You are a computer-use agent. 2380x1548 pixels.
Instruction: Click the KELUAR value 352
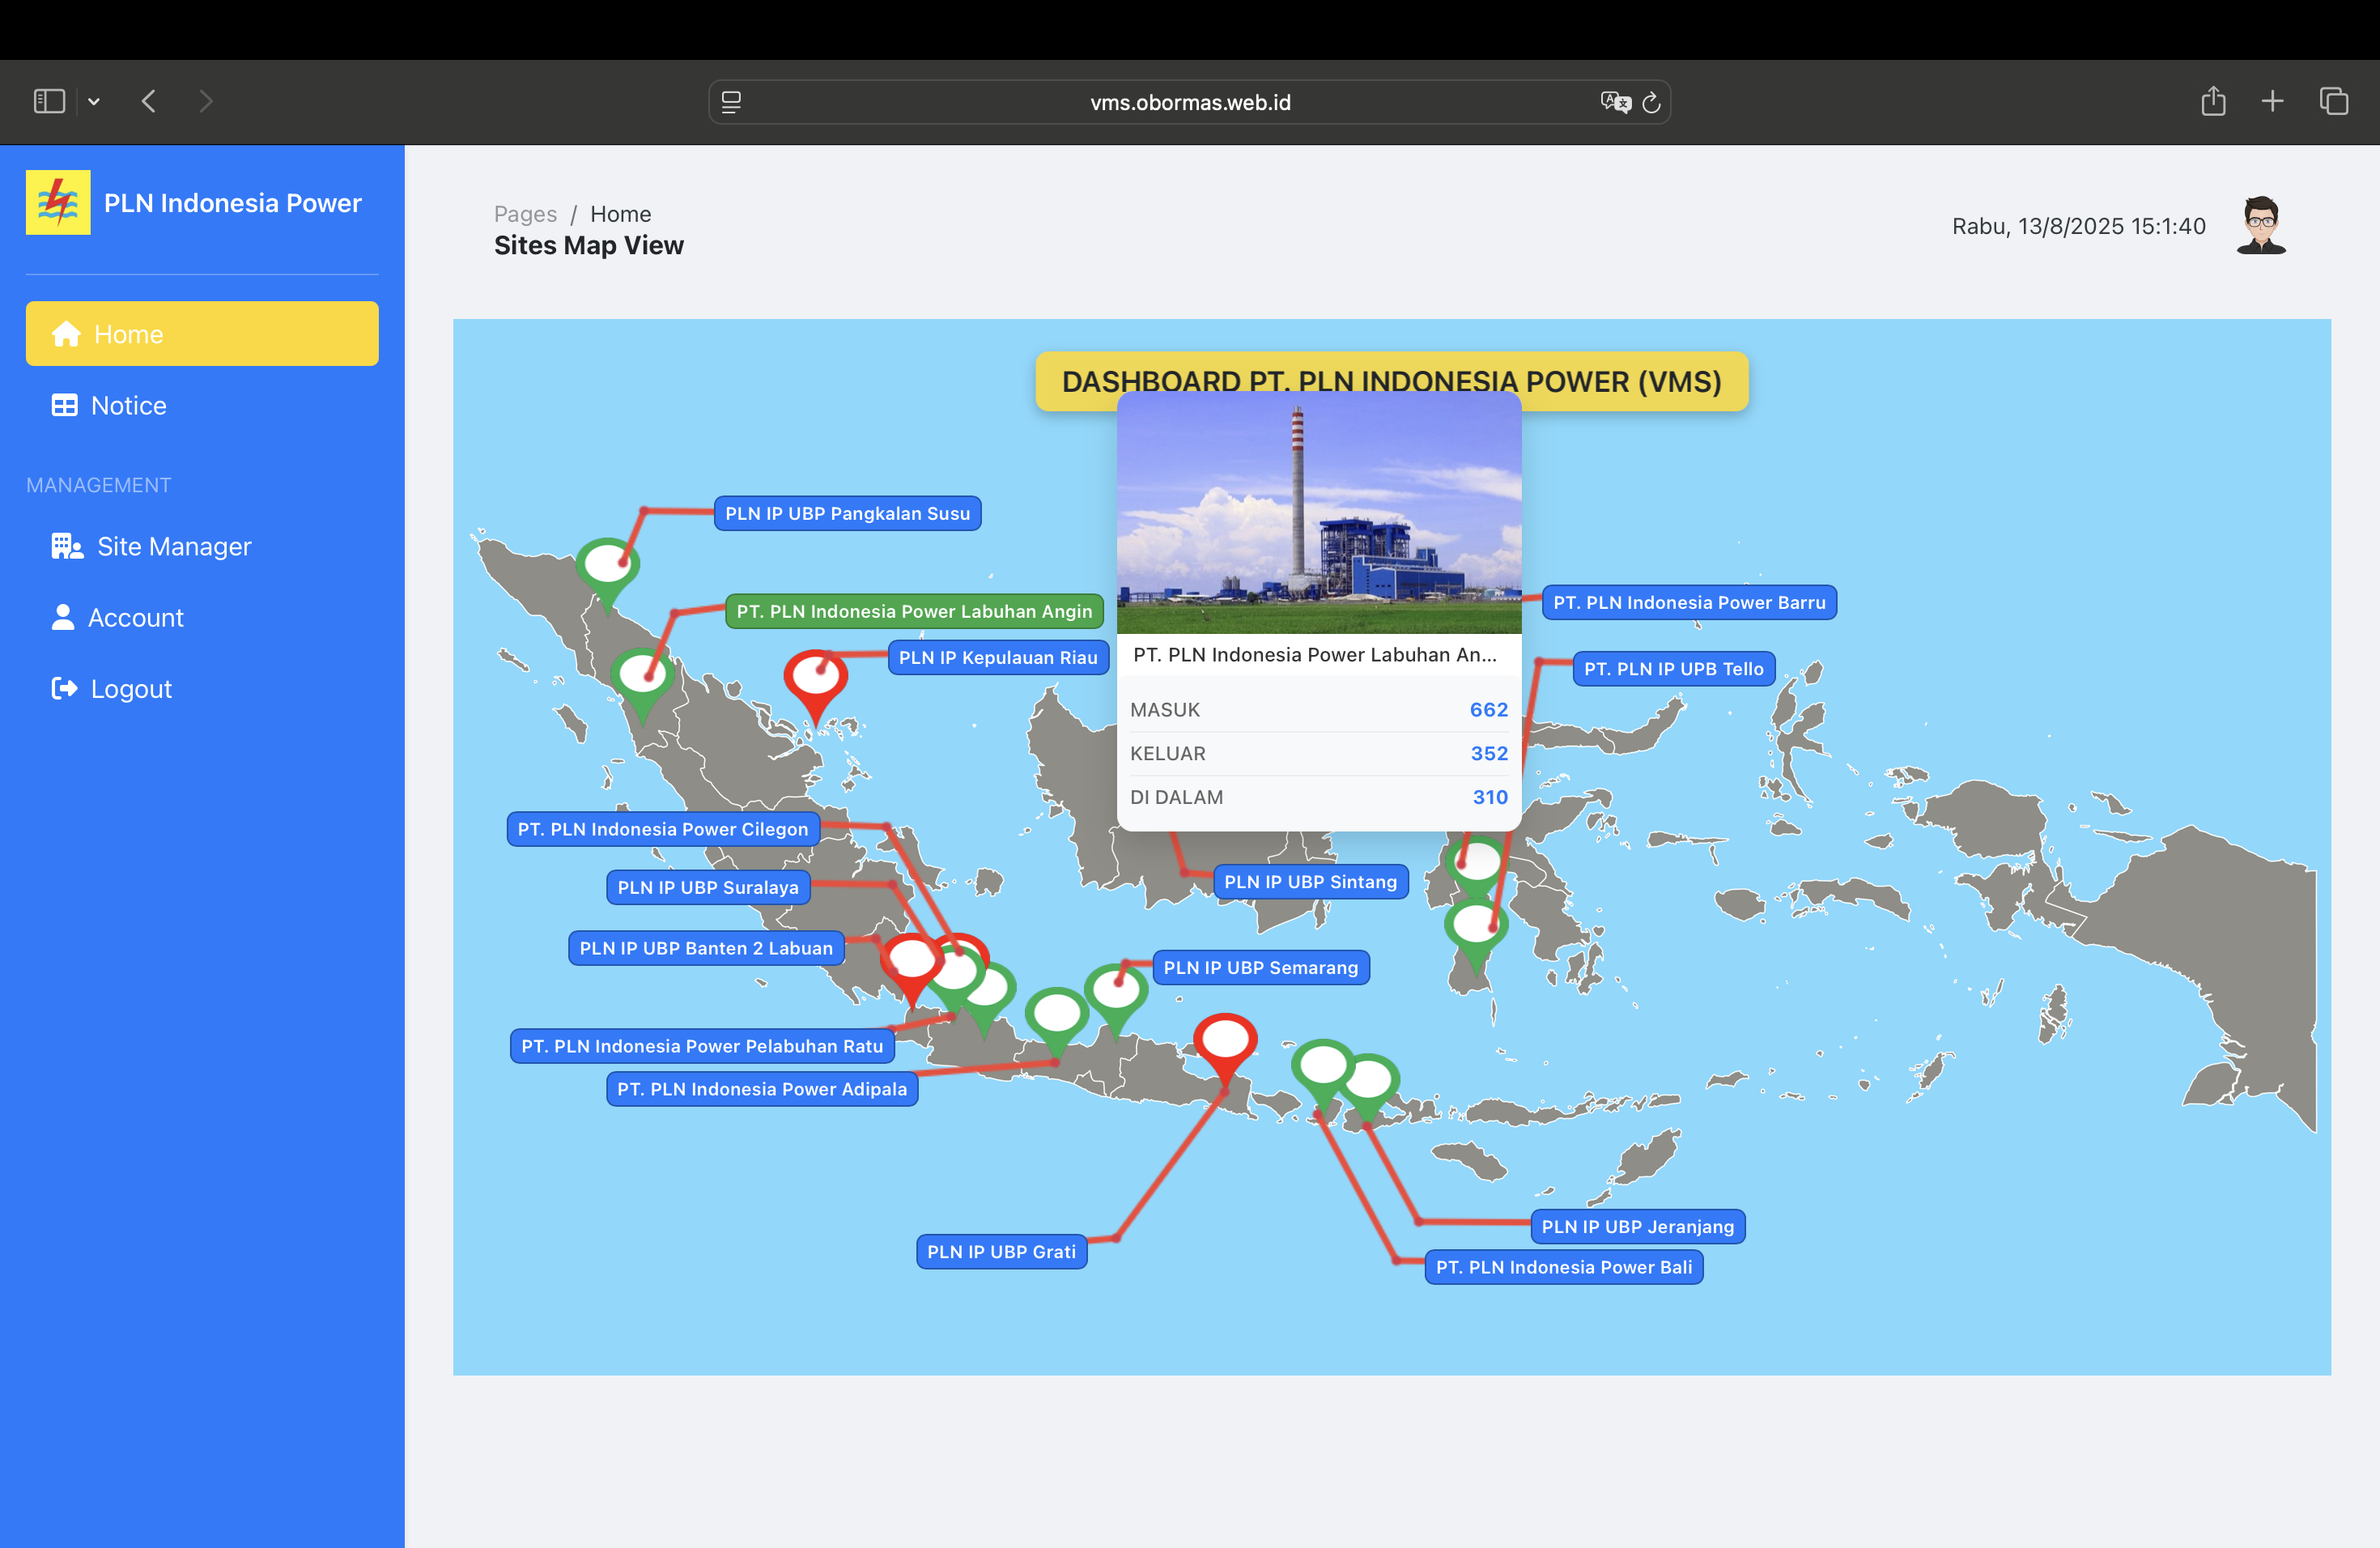click(1489, 753)
